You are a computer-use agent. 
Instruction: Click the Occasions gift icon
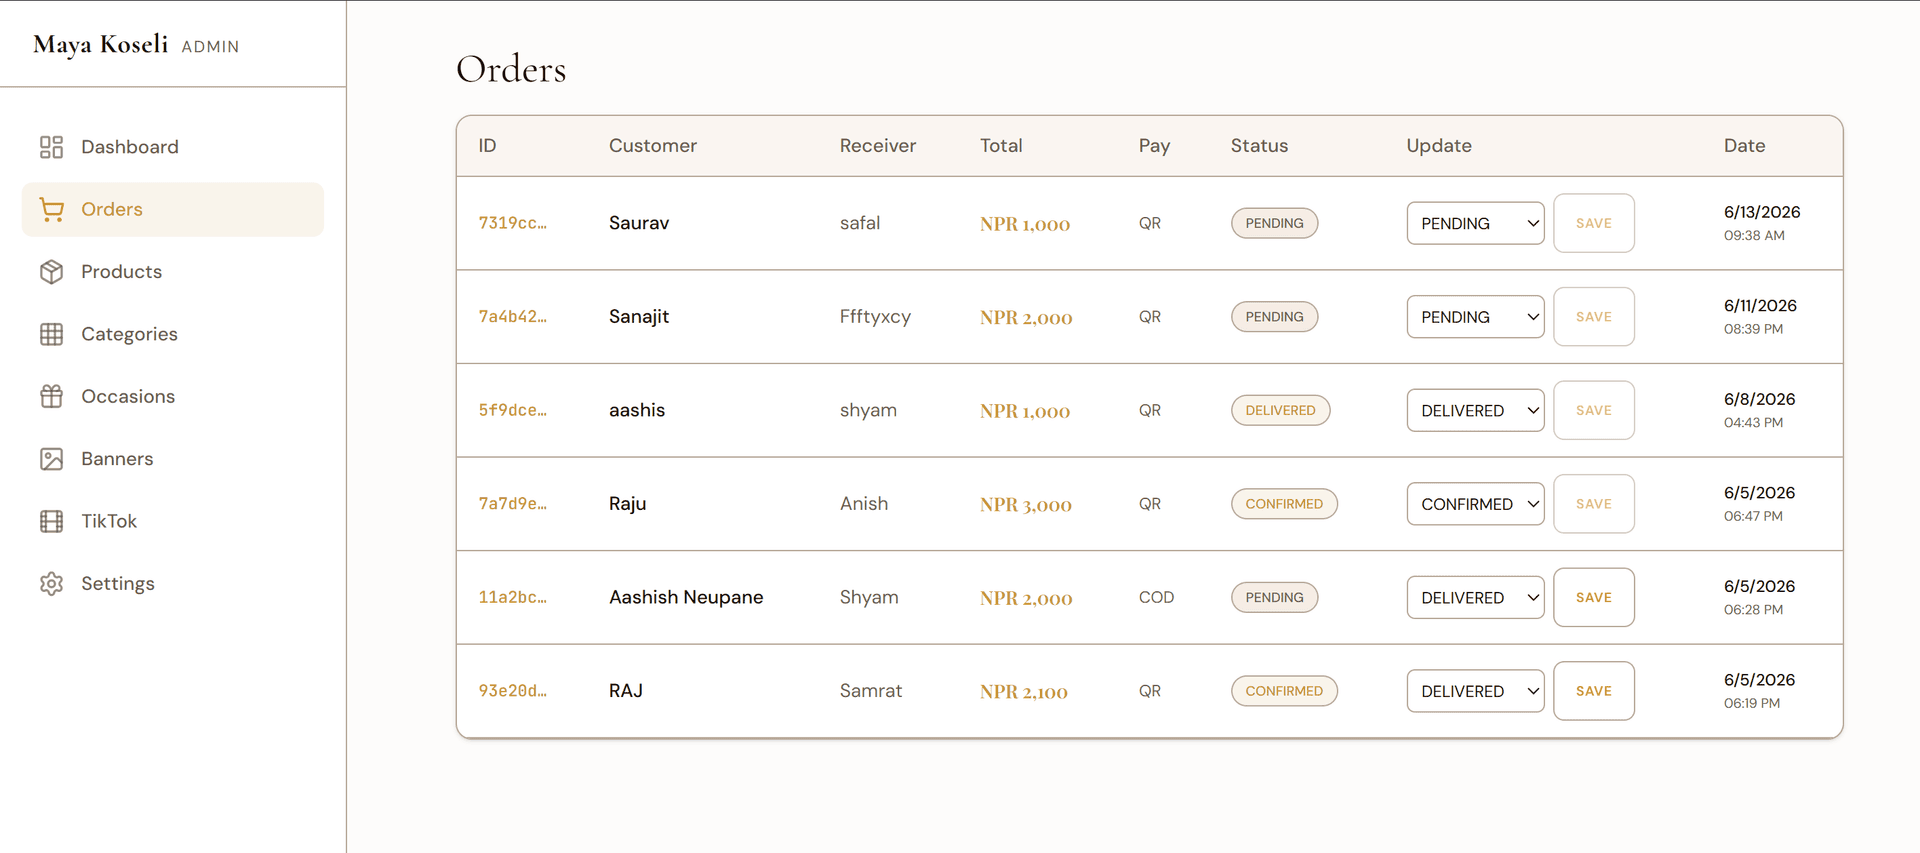pos(51,396)
